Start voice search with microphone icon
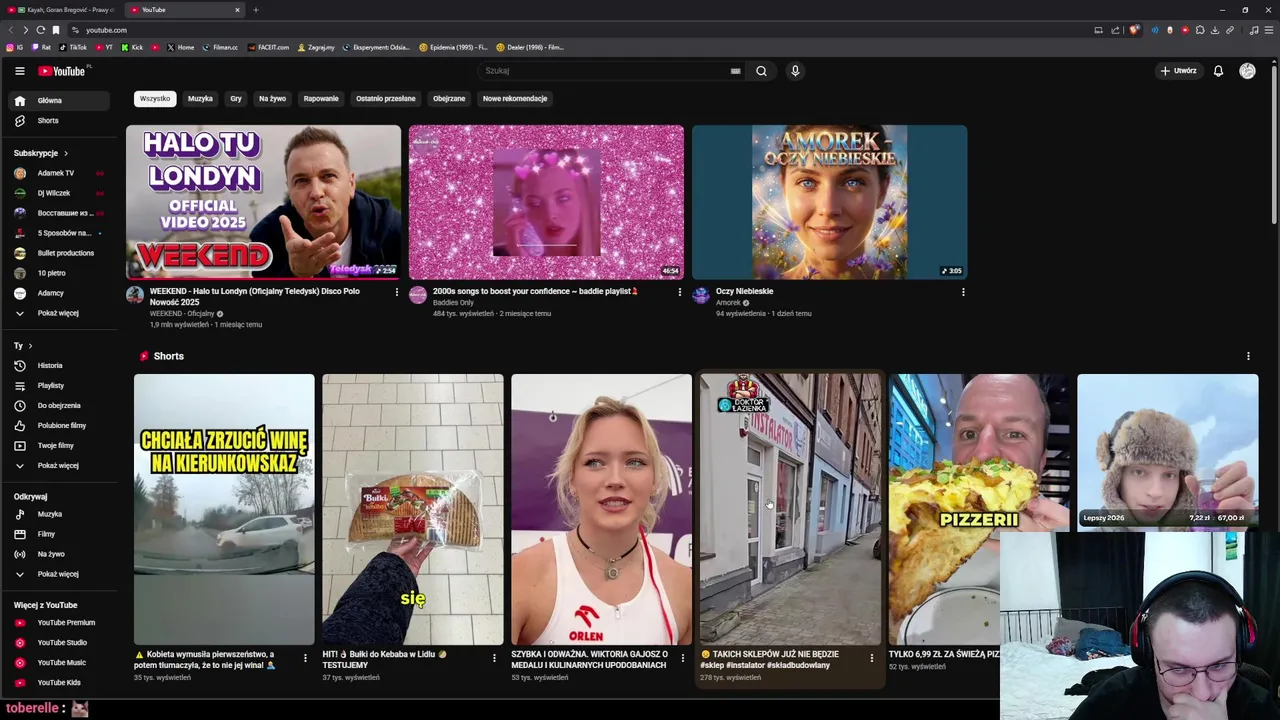 795,71
